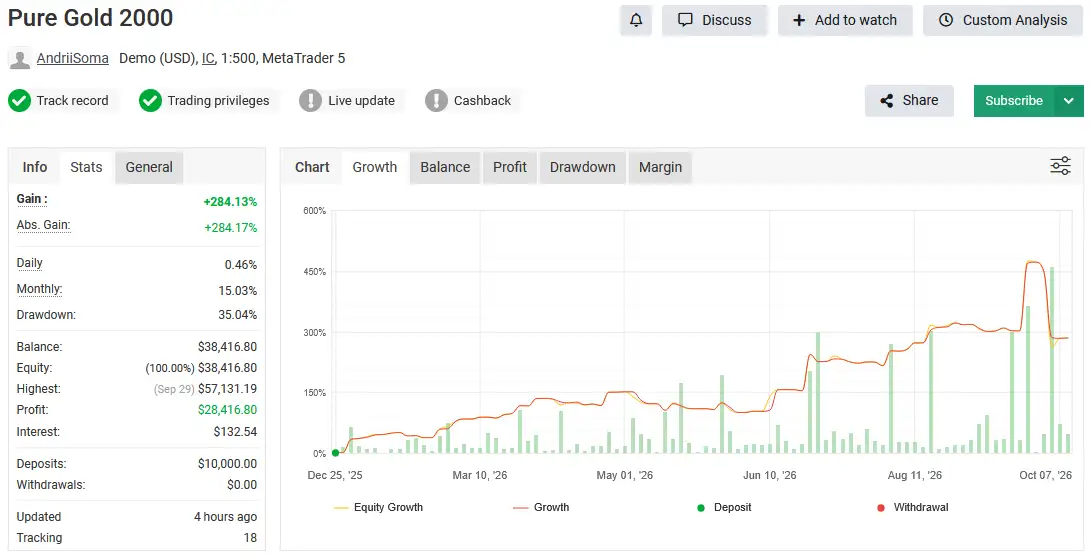Screen dimensions: 1090x555
Task: Click the Chart panel heading
Action: tap(312, 167)
